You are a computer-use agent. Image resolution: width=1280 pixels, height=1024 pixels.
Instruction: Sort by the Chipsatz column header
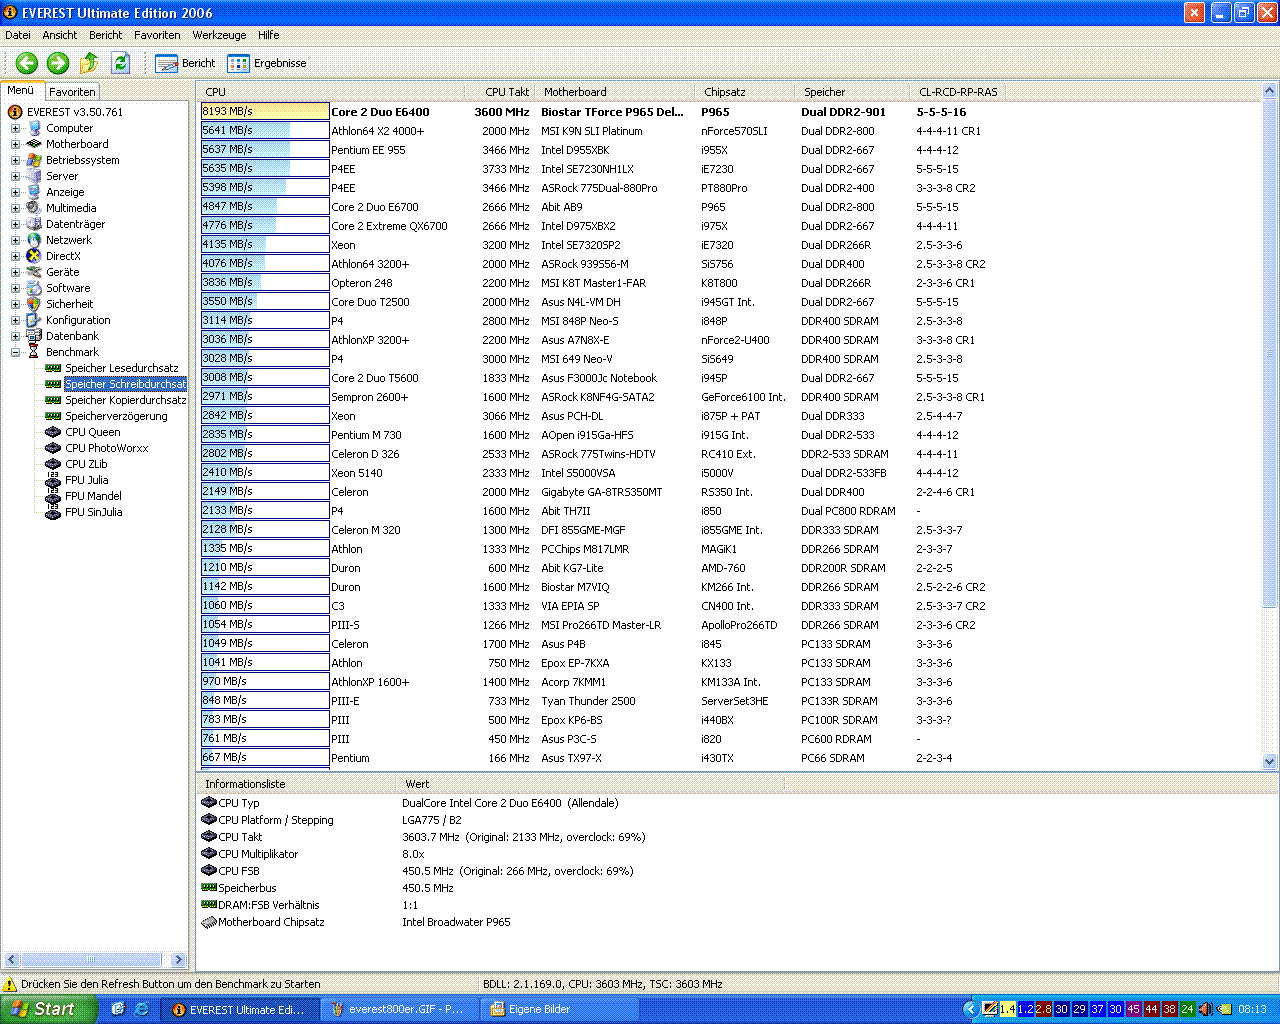[745, 92]
